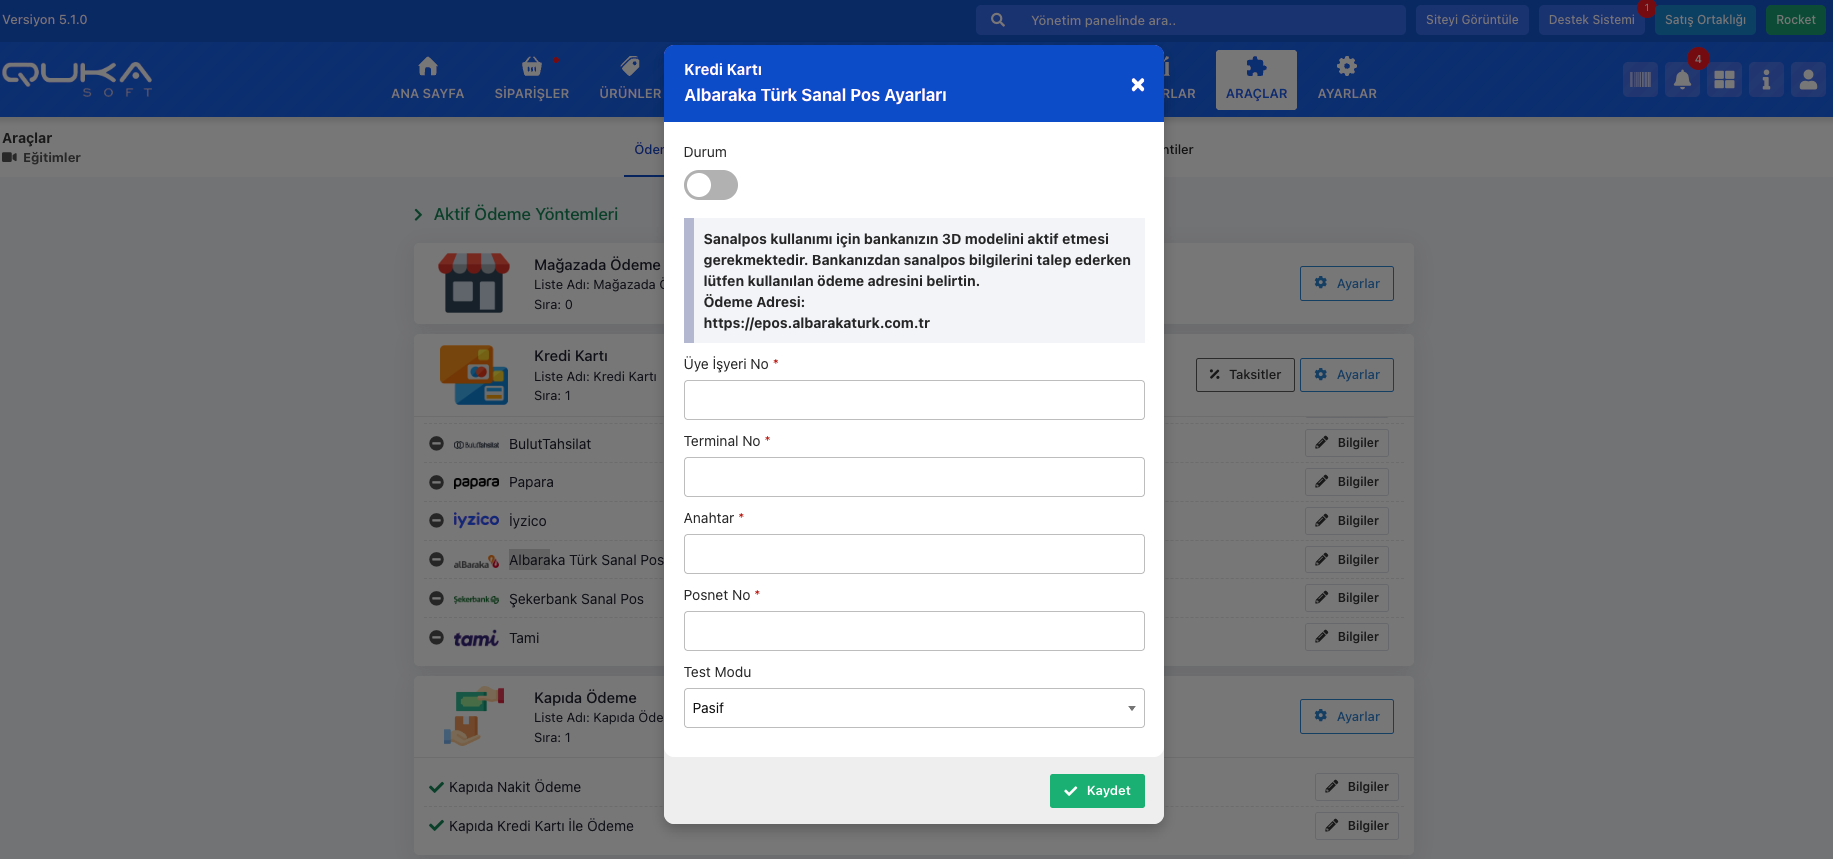The width and height of the screenshot is (1833, 859).
Task: Open the user profile icon
Action: pyautogui.click(x=1808, y=80)
